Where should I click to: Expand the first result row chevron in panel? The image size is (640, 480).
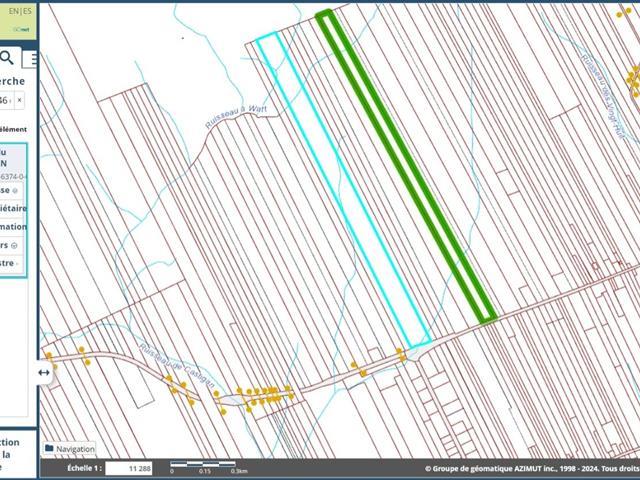[x=14, y=190]
